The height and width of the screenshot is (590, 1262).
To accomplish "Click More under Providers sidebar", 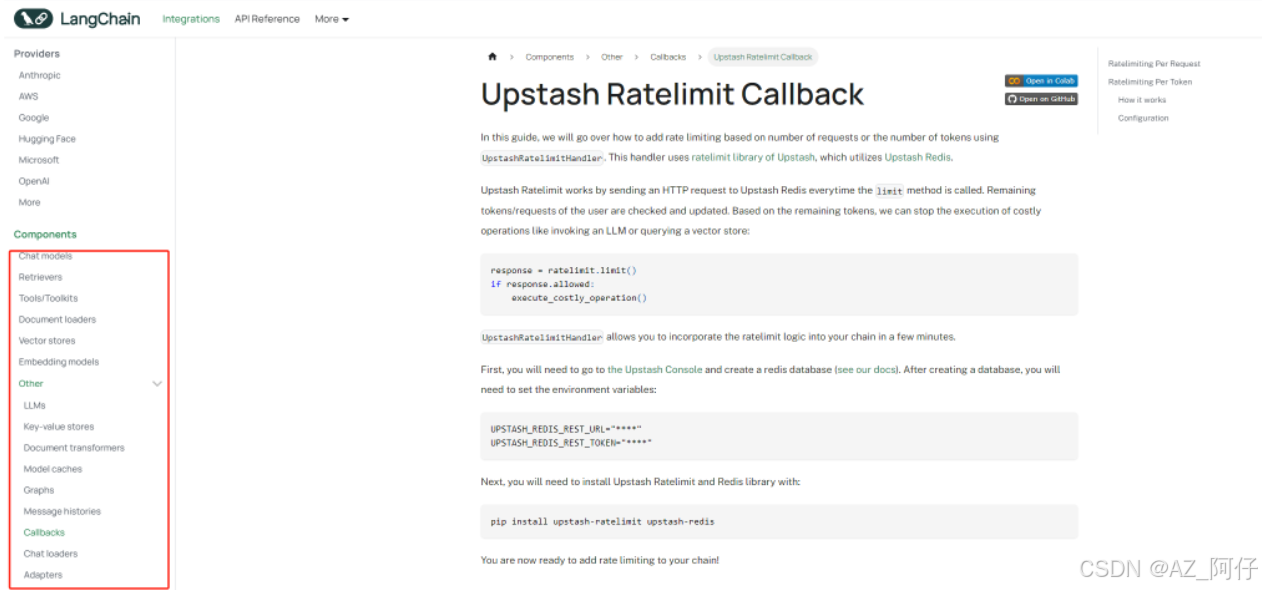I will tap(29, 202).
